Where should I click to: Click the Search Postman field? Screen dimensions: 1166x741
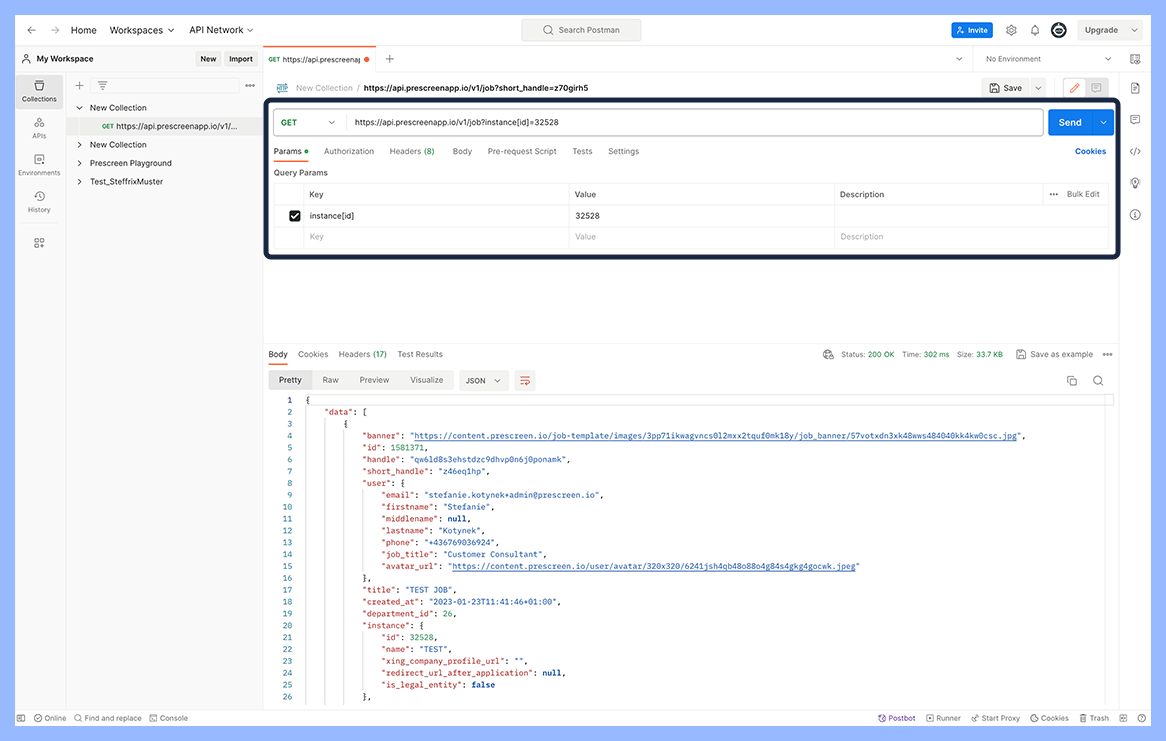(581, 30)
